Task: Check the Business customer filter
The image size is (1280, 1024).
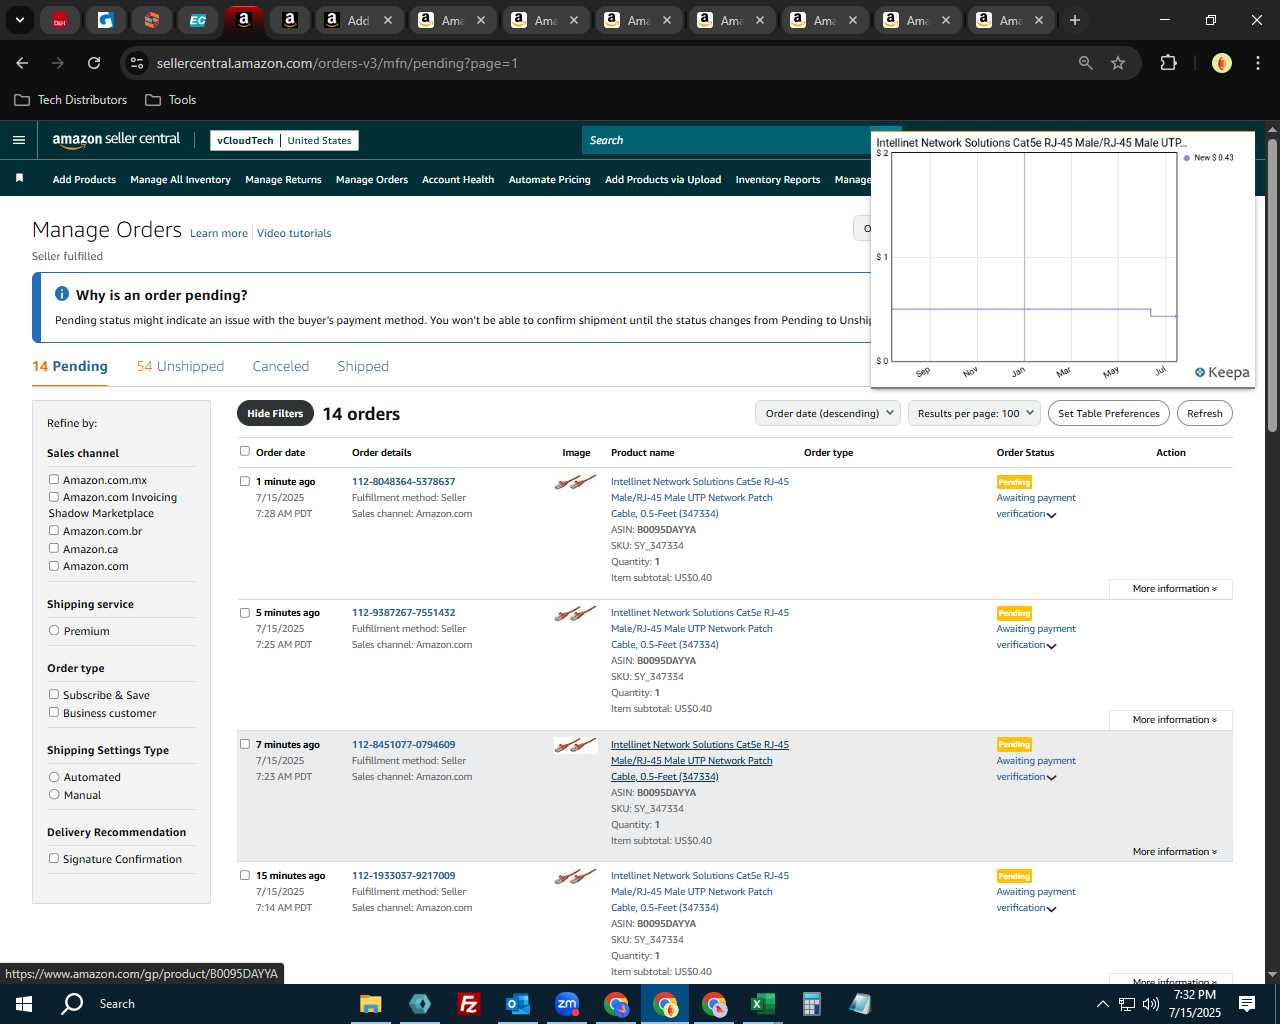Action: [54, 712]
